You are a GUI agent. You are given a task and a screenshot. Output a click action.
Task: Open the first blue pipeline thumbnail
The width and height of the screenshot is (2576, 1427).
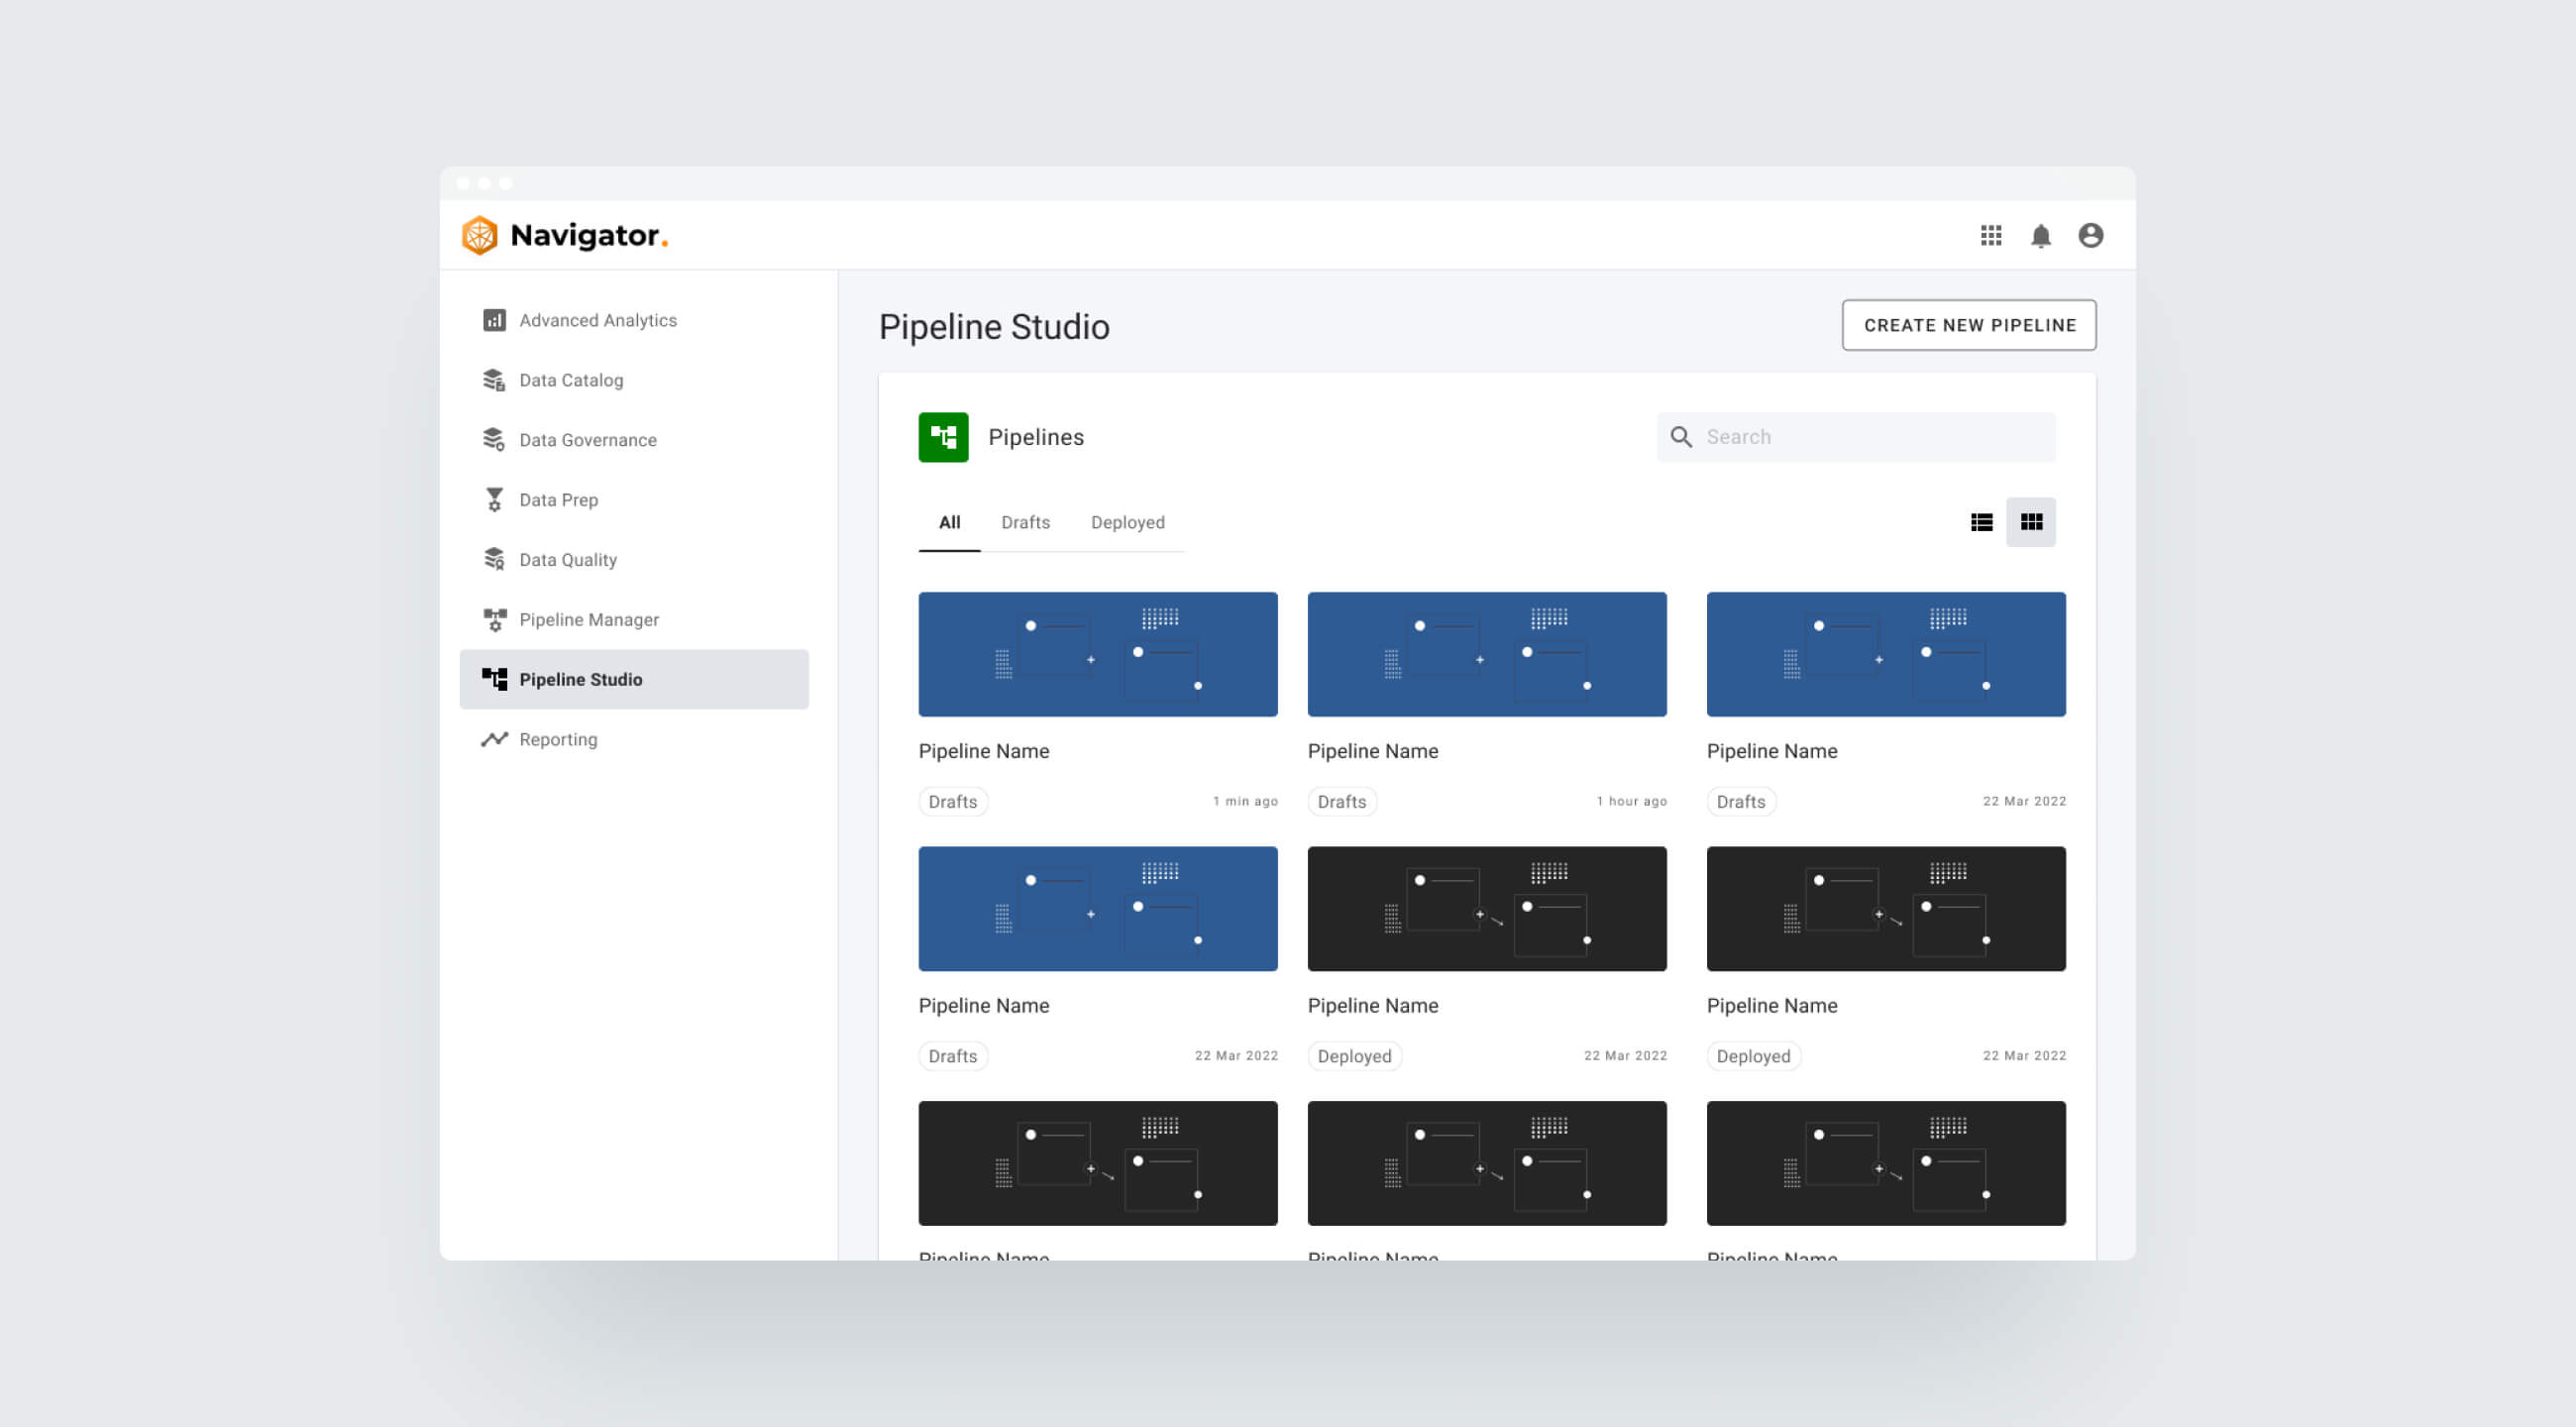point(1097,654)
